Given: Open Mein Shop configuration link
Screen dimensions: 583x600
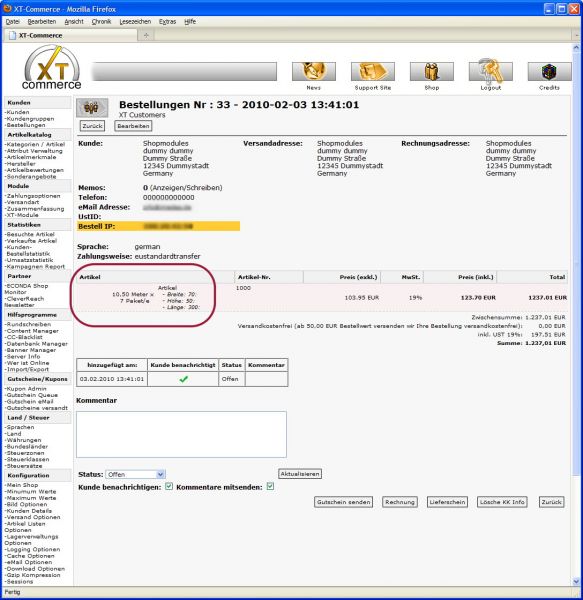Looking at the screenshot, I should tap(22, 485).
